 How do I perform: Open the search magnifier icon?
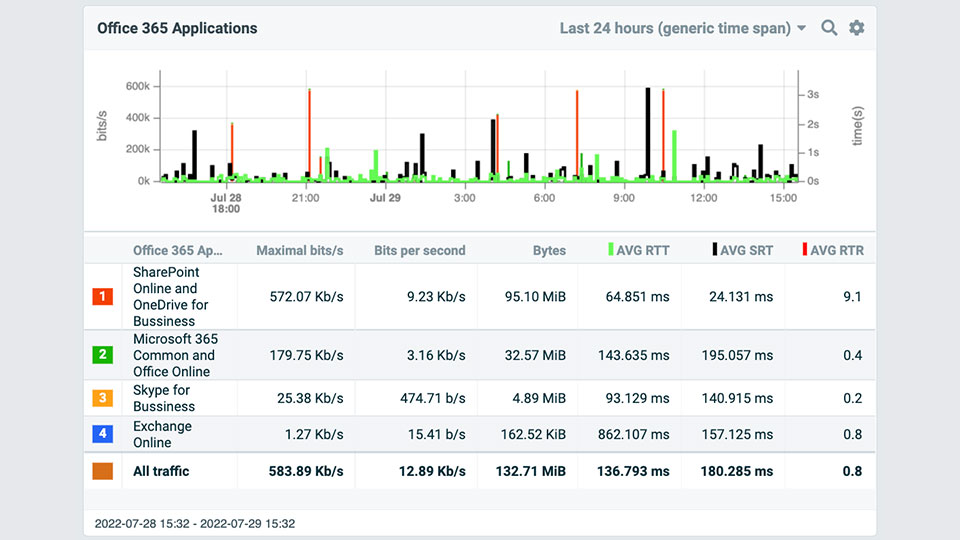pos(829,28)
